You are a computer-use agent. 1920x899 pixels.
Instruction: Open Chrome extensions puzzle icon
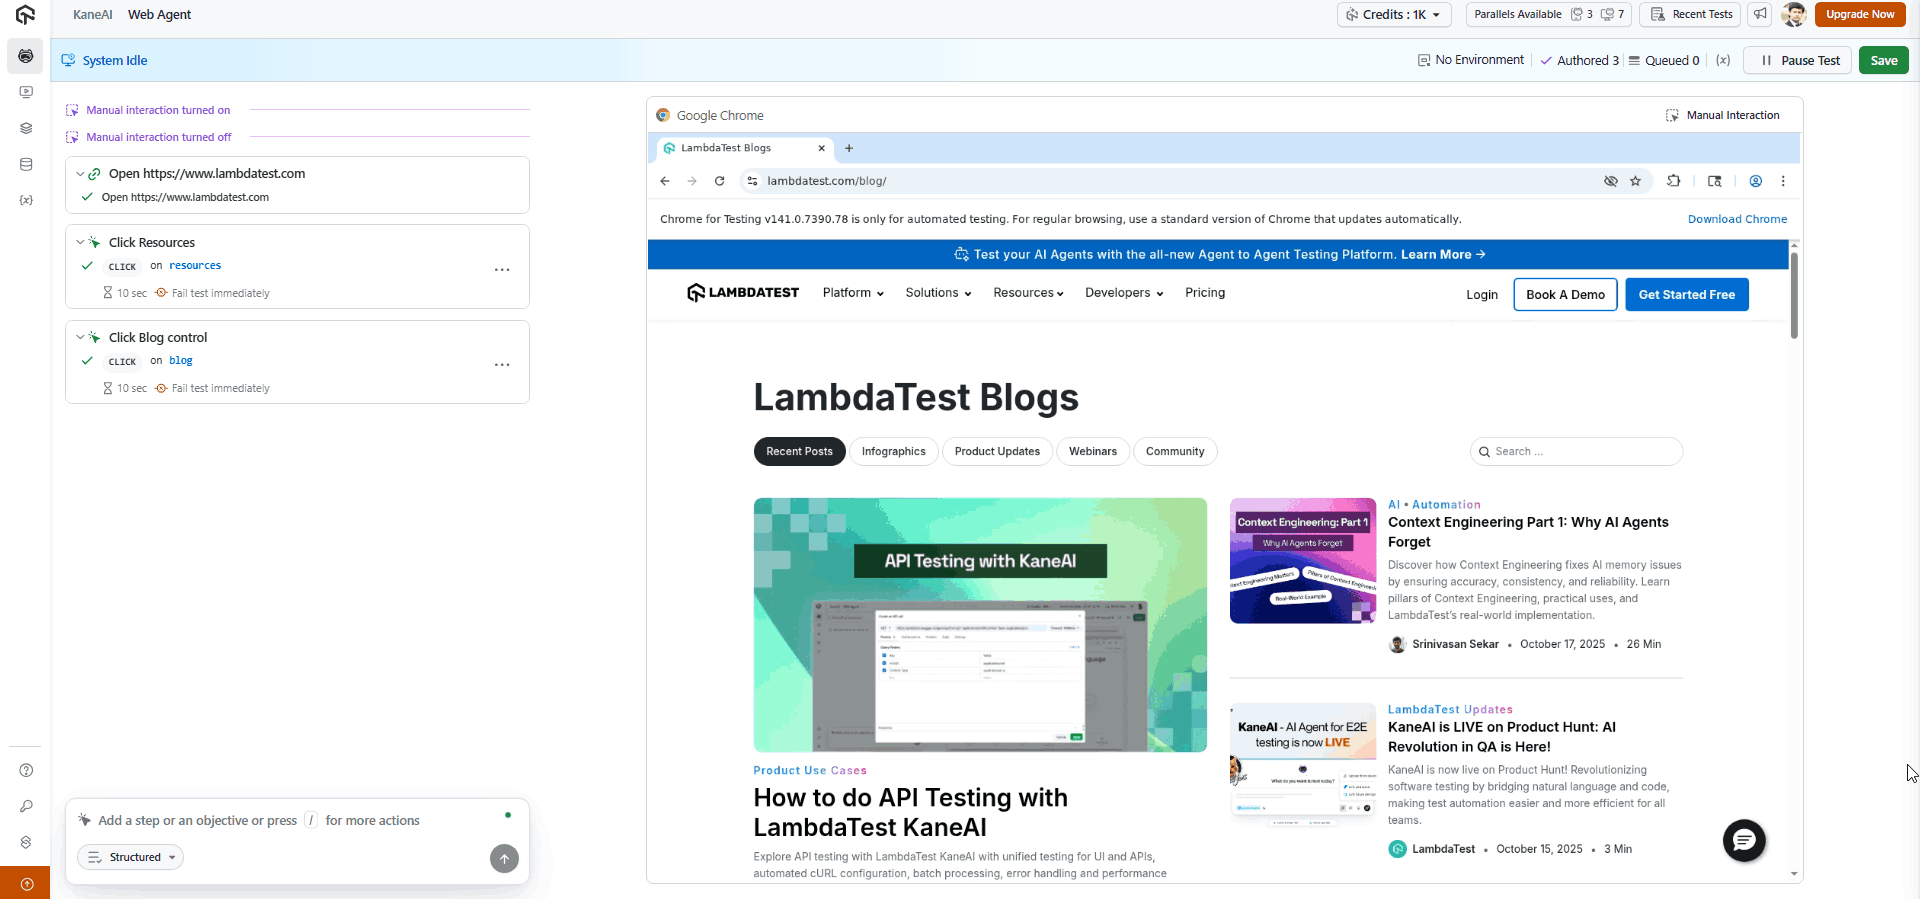[x=1674, y=181]
